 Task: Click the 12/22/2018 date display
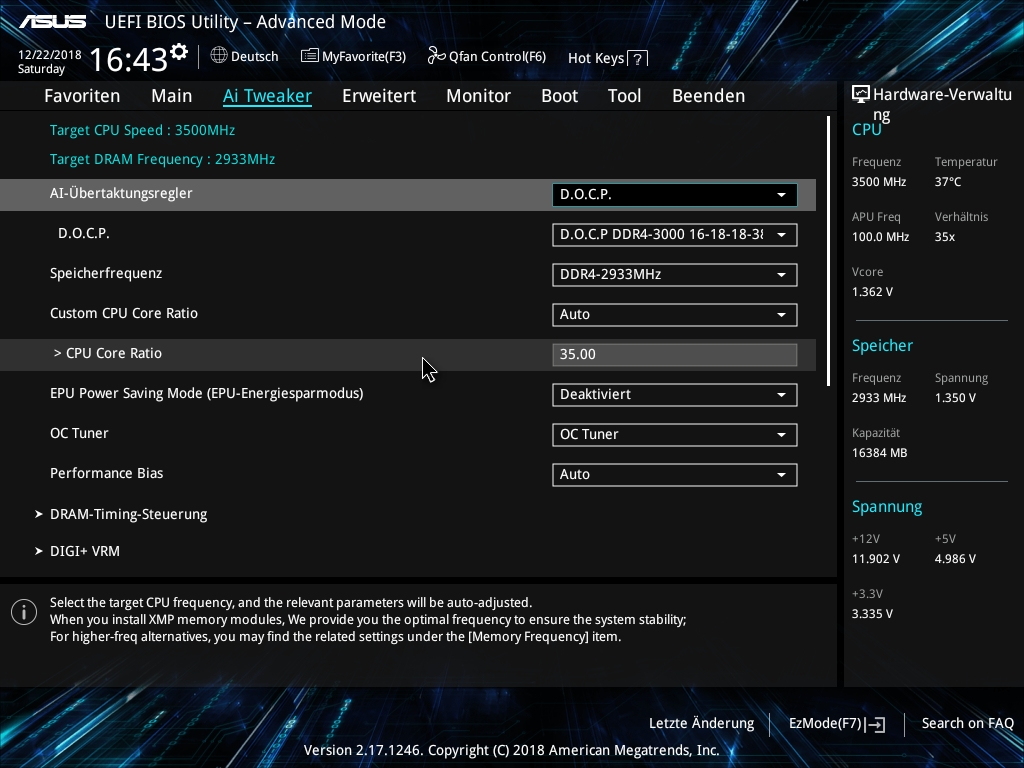[50, 55]
